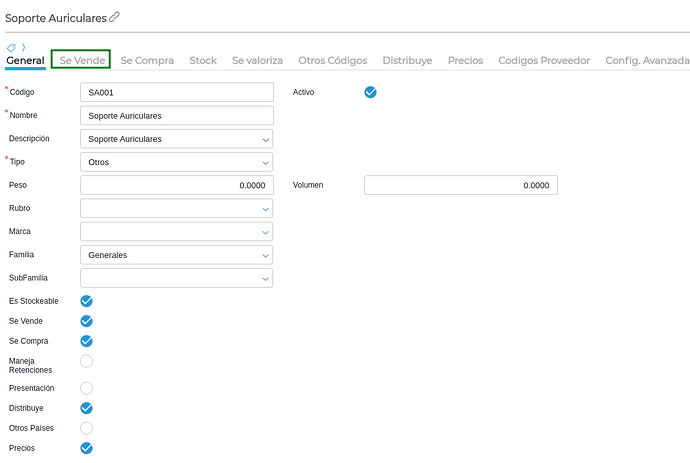Uncheck the Activo checkbox
Viewport: 690px width, 463px height.
[x=370, y=92]
